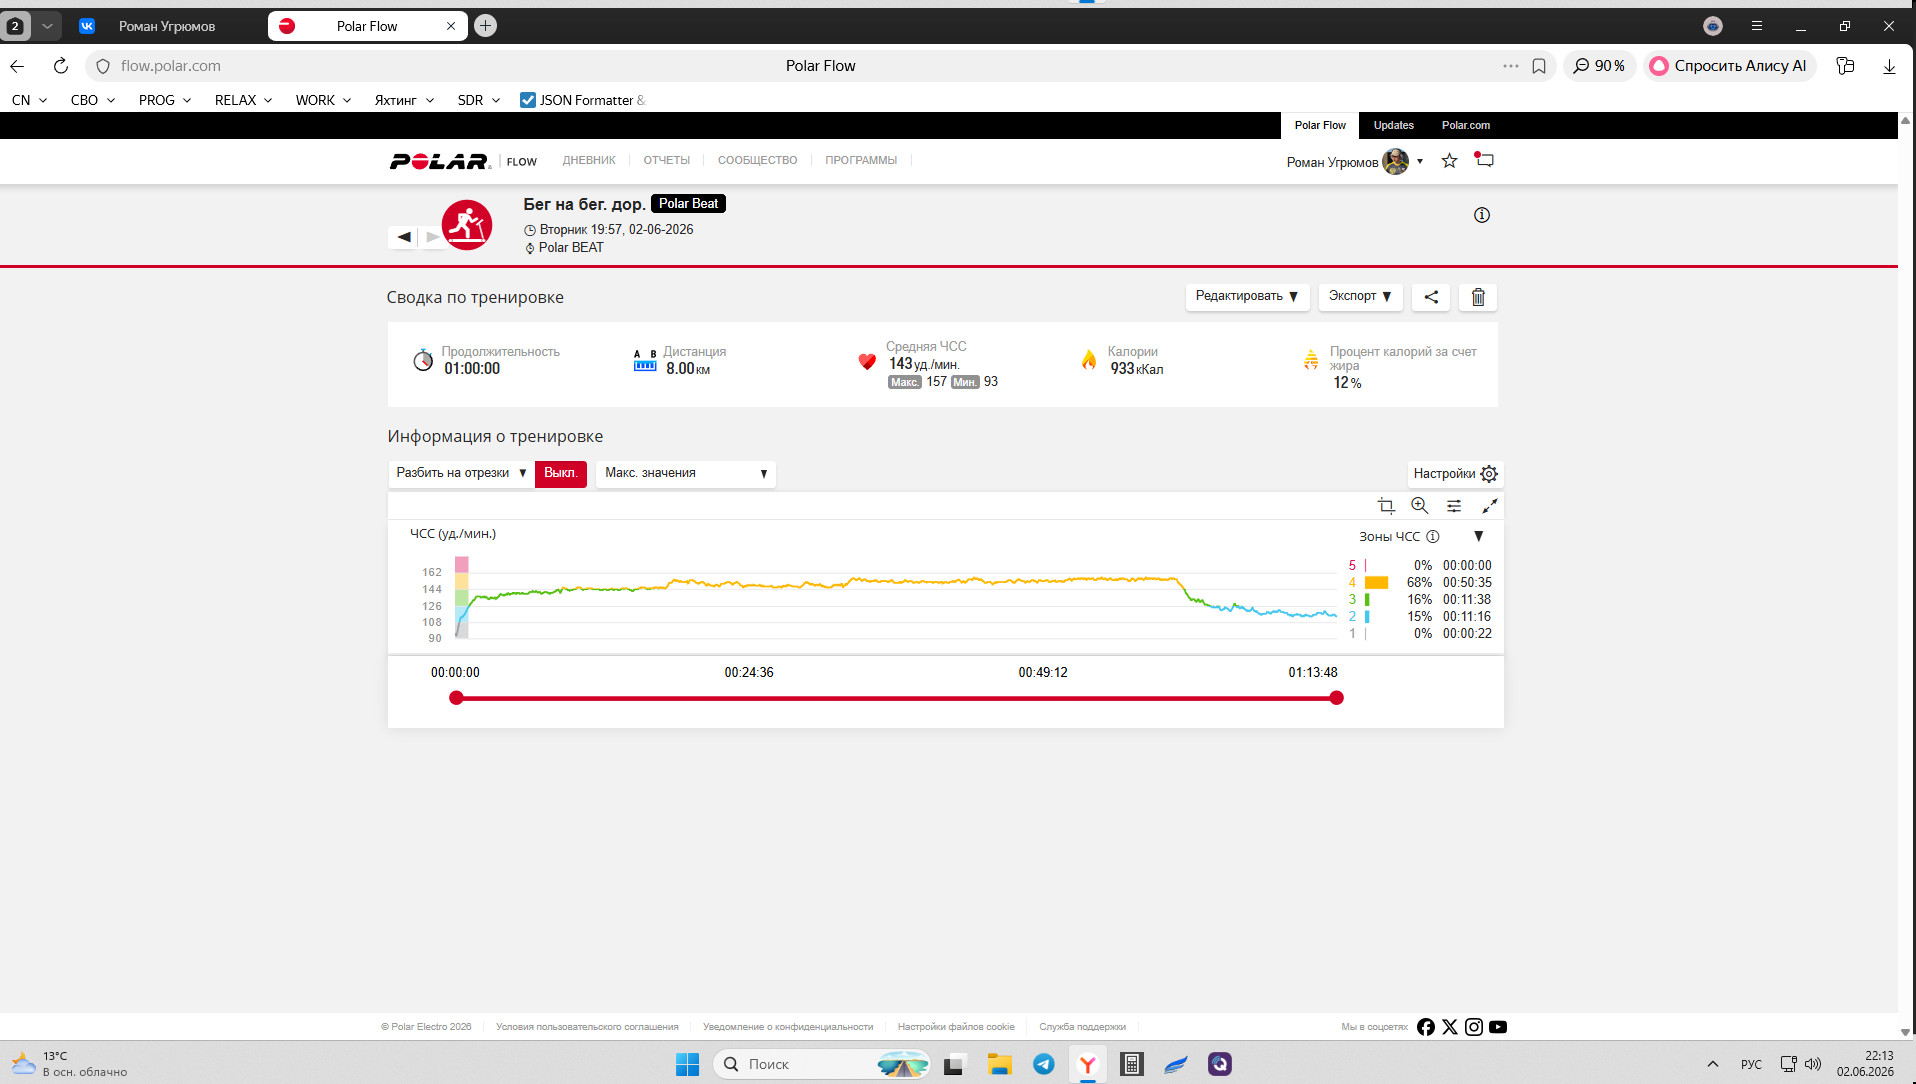
Task: Select the crop tool above the chart
Action: (1386, 506)
